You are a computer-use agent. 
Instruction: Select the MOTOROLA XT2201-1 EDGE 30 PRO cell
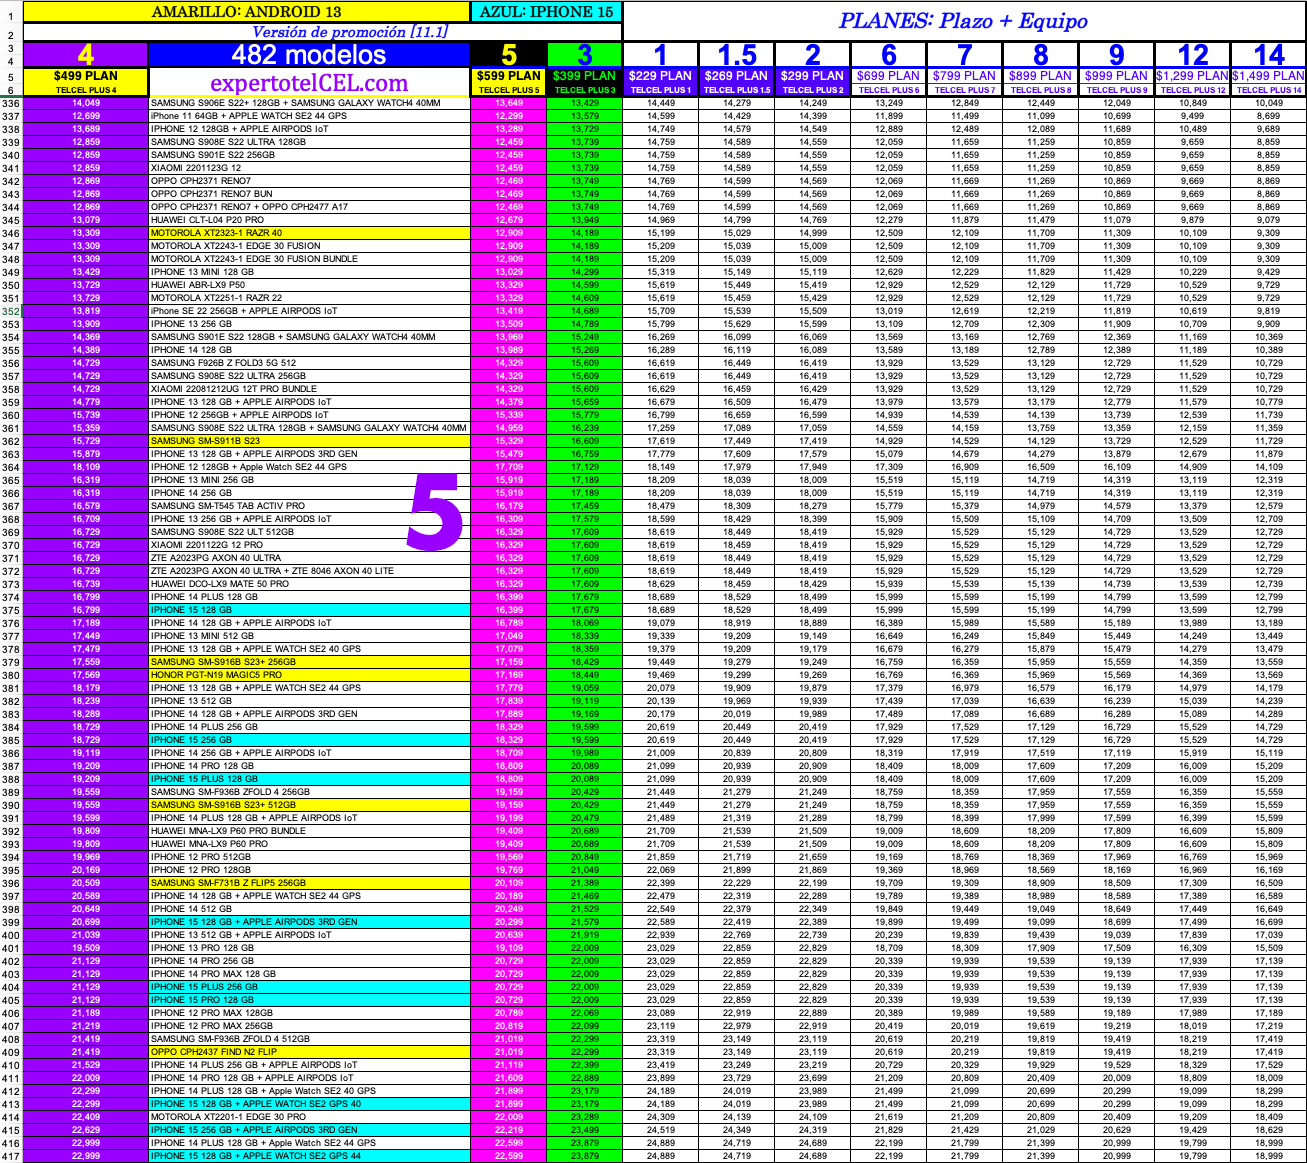[309, 1117]
